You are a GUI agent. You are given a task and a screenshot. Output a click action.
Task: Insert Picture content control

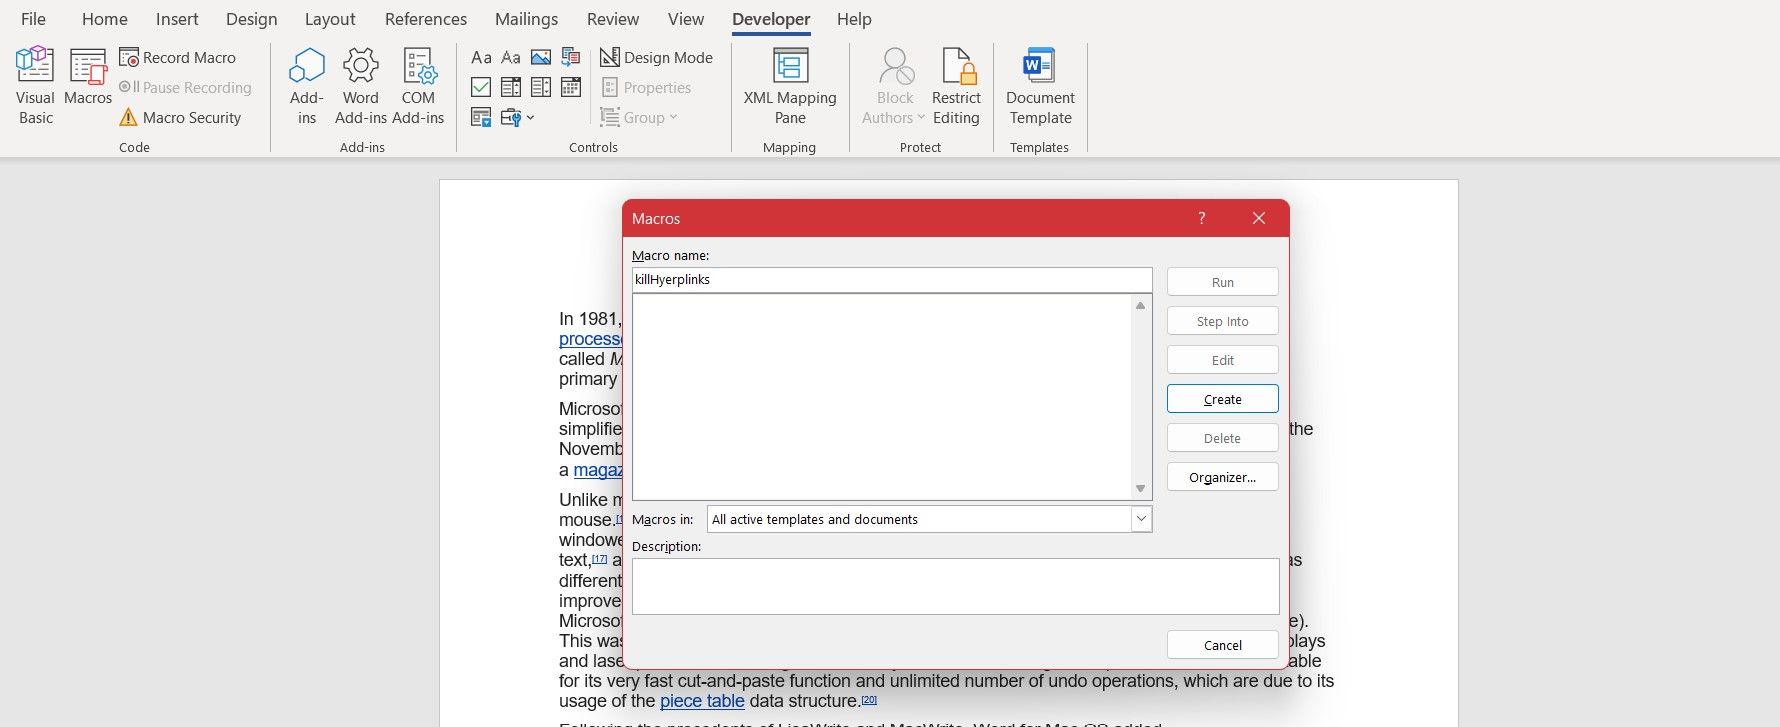click(x=541, y=58)
